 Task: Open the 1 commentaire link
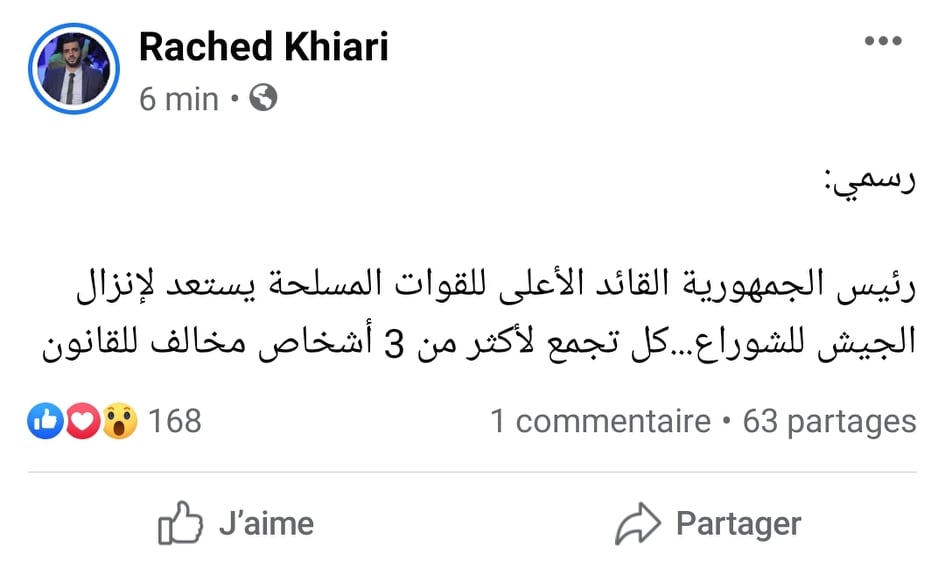click(600, 422)
